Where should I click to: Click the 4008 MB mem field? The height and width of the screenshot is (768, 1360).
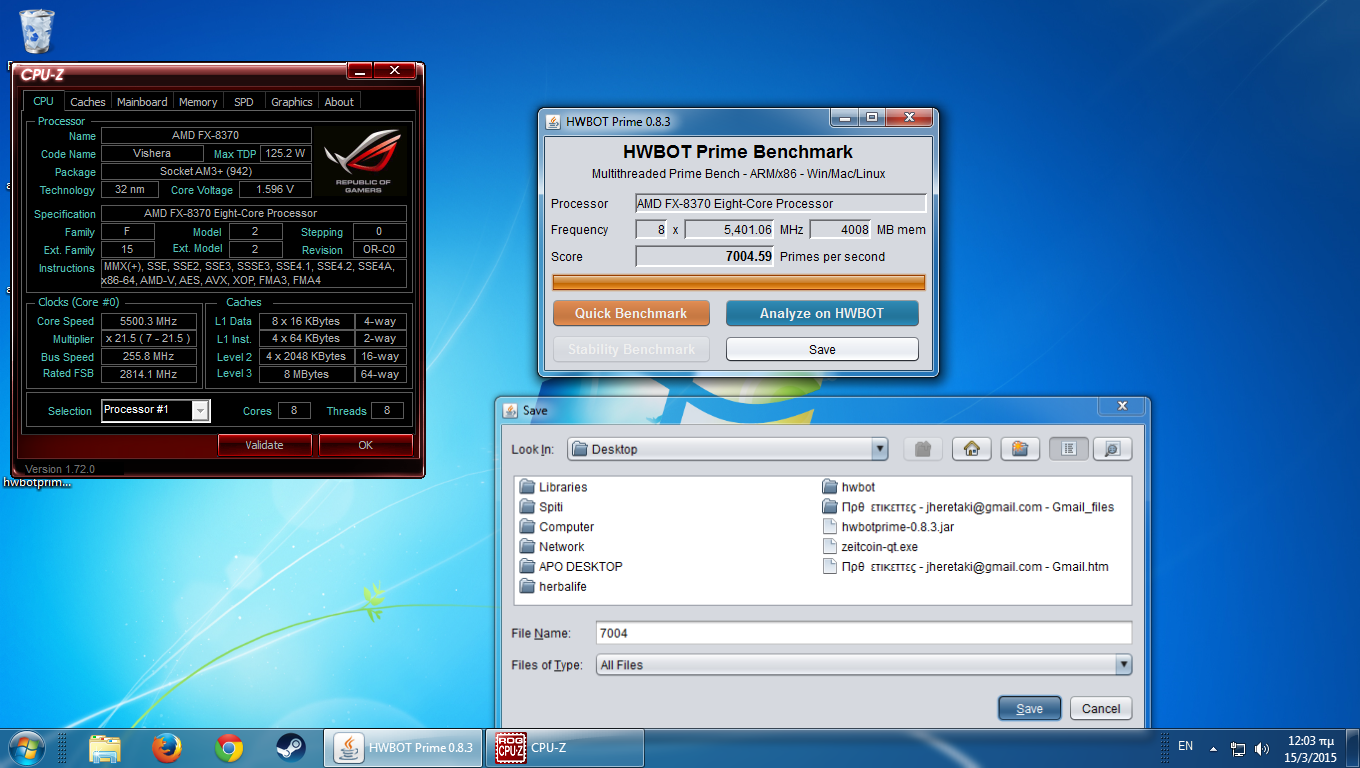[840, 229]
